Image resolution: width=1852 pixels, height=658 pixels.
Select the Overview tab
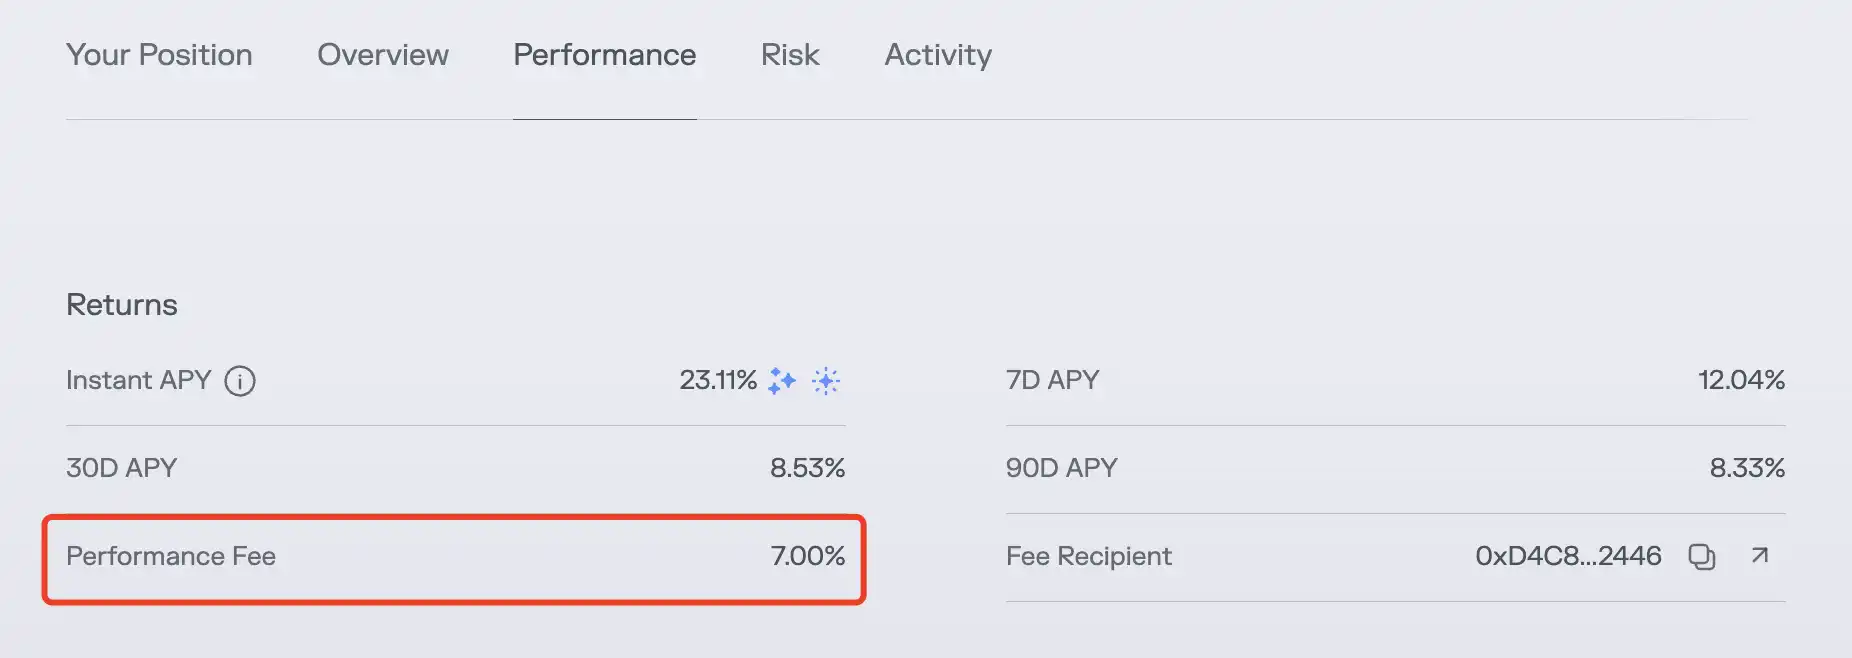(382, 55)
